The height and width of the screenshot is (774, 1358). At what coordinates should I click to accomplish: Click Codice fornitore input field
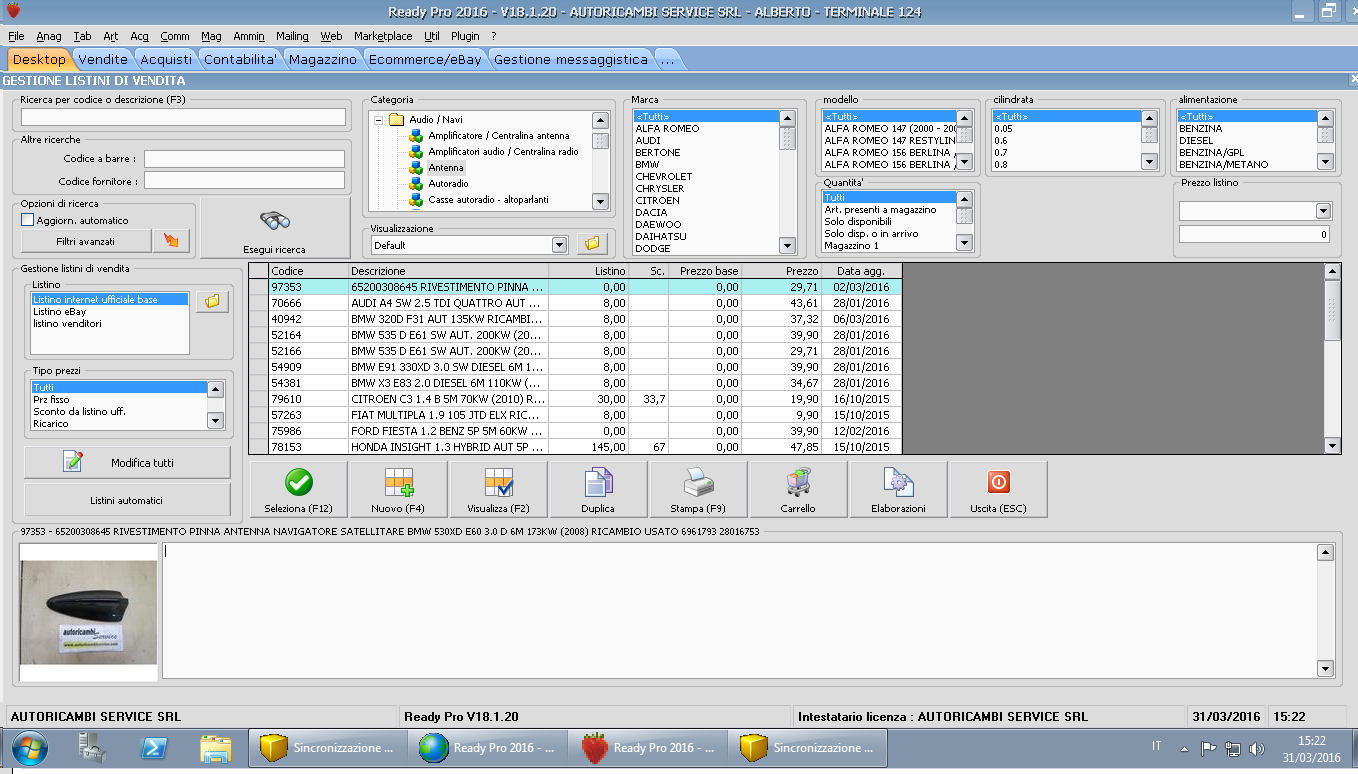244,181
